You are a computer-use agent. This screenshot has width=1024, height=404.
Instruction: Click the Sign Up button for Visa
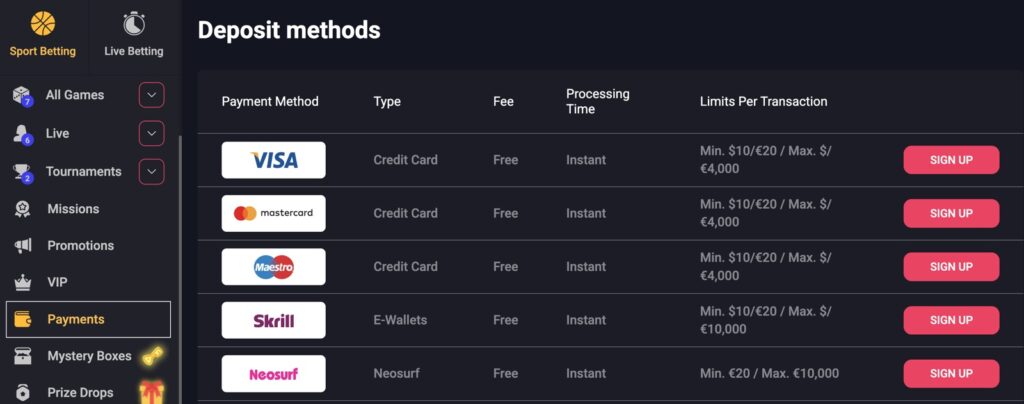point(951,160)
